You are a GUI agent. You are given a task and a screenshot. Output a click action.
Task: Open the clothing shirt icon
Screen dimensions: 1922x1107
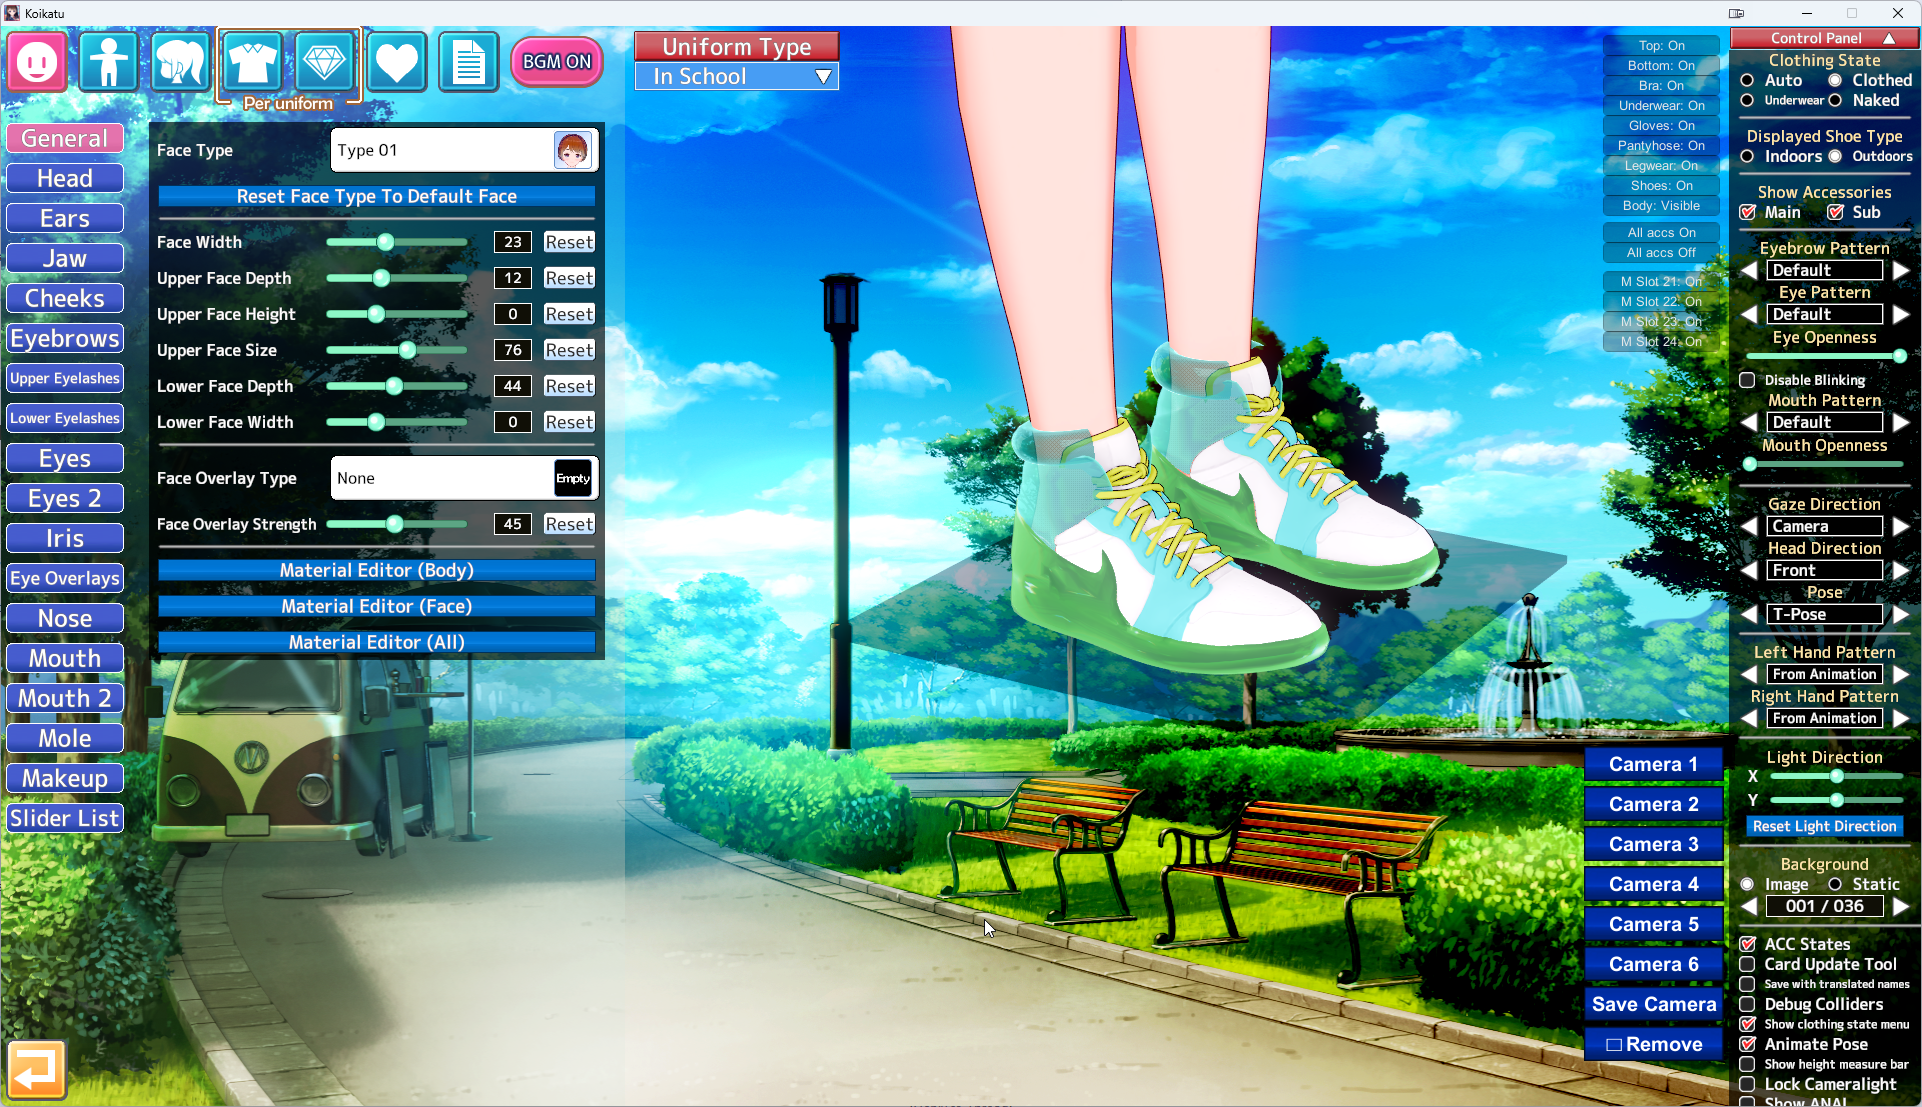[x=252, y=62]
